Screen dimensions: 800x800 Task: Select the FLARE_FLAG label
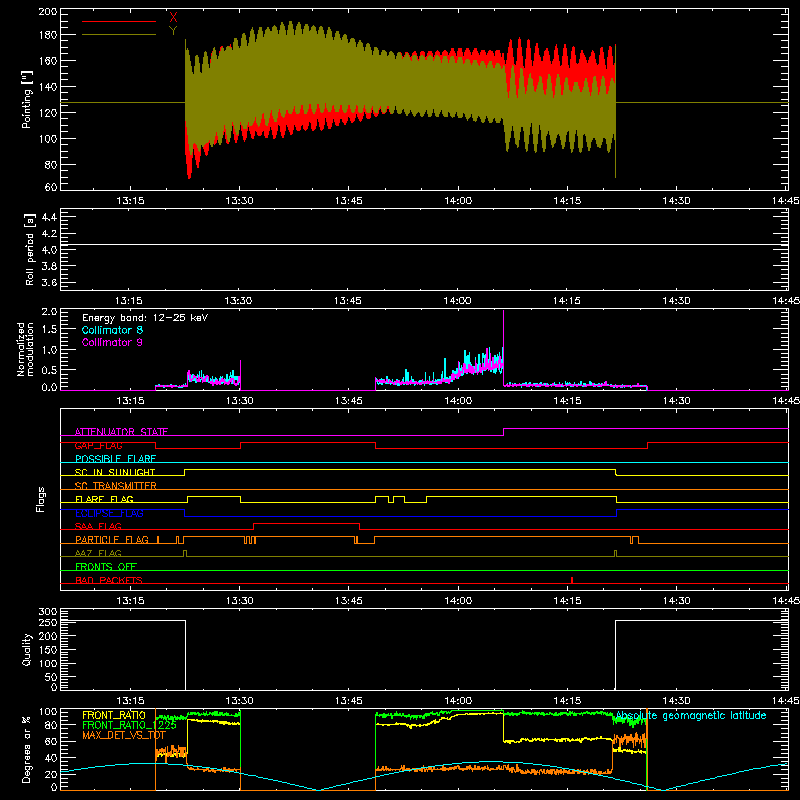tap(104, 499)
